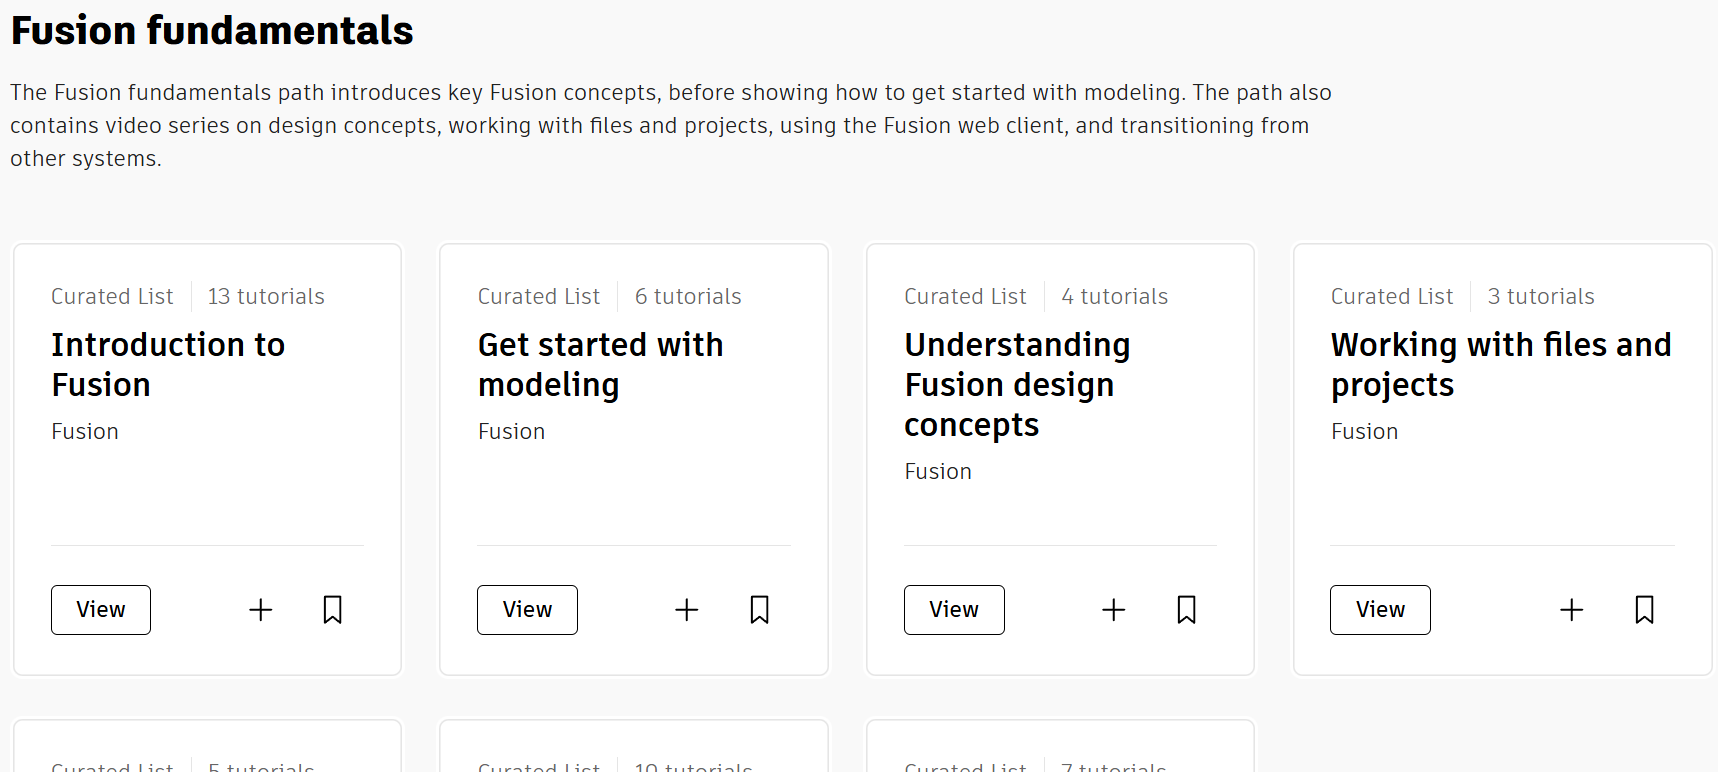This screenshot has width=1718, height=772.
Task: Click the 4 tutorials label
Action: pos(1115,297)
